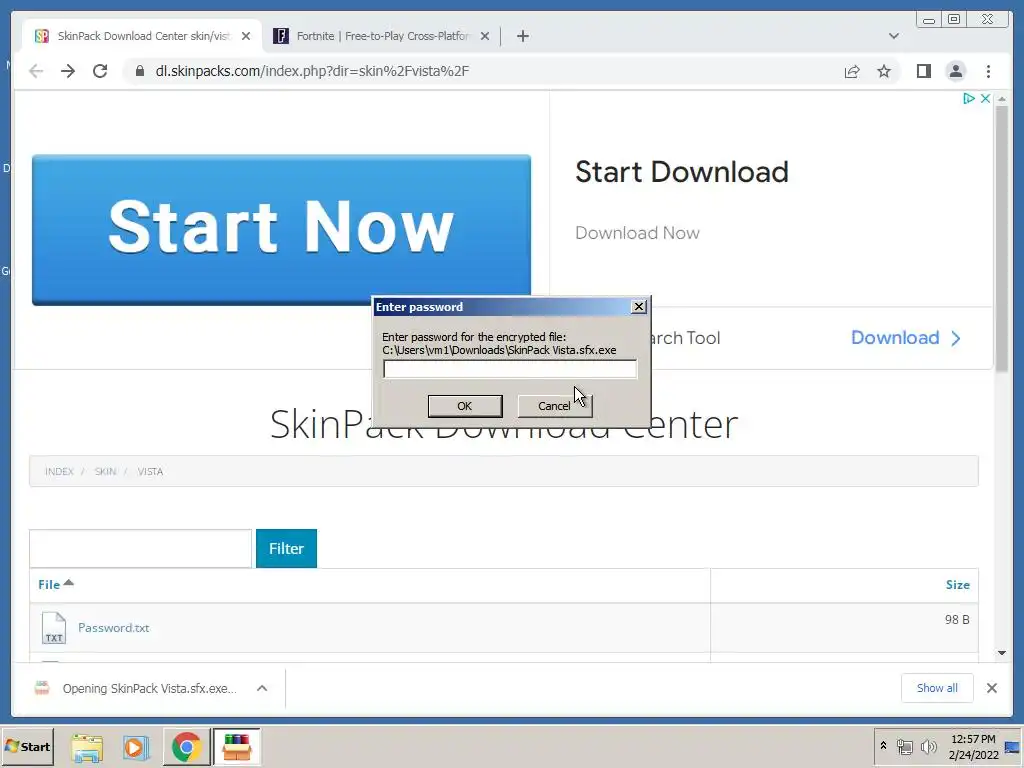Image resolution: width=1024 pixels, height=768 pixels.
Task: Click the Download Now ad text
Action: point(637,233)
